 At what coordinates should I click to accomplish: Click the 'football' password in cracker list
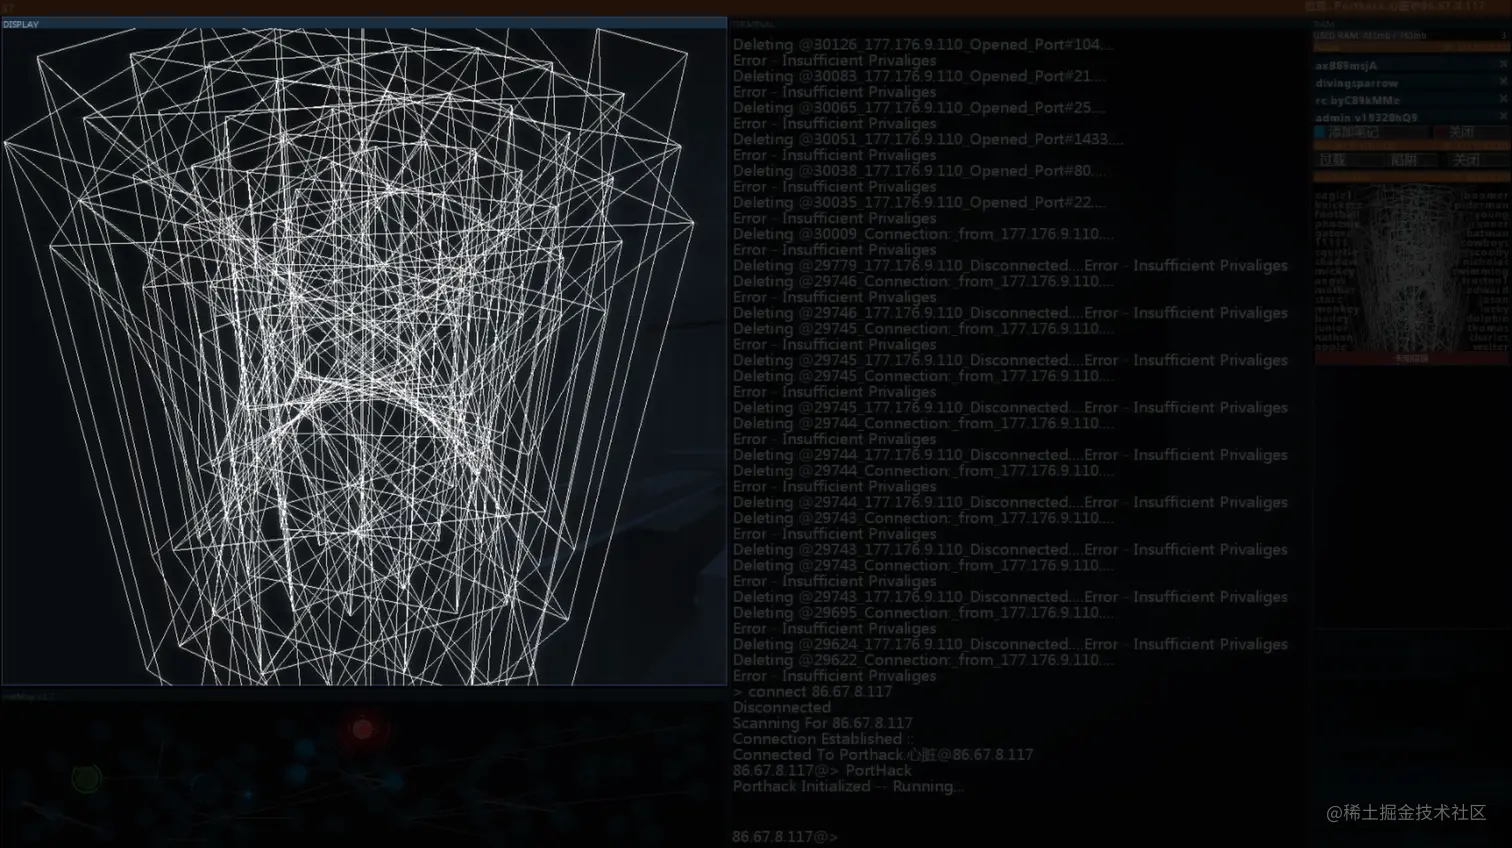(1337, 214)
